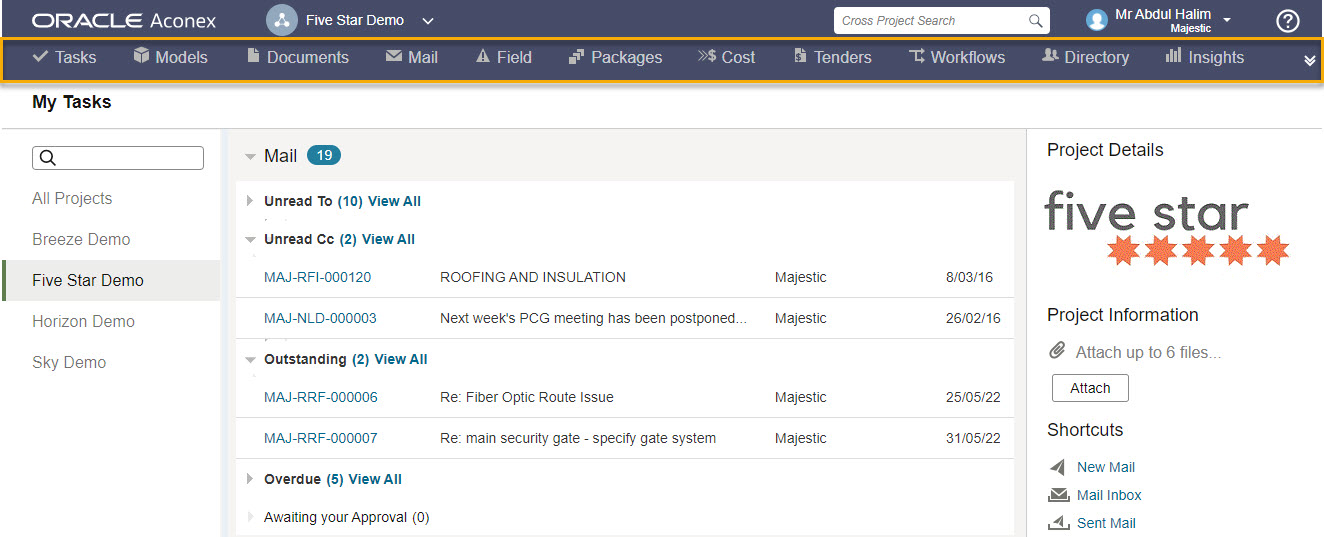Open mail MAJ-NLD-000003
Viewport: 1324px width, 537px height.
pos(320,318)
